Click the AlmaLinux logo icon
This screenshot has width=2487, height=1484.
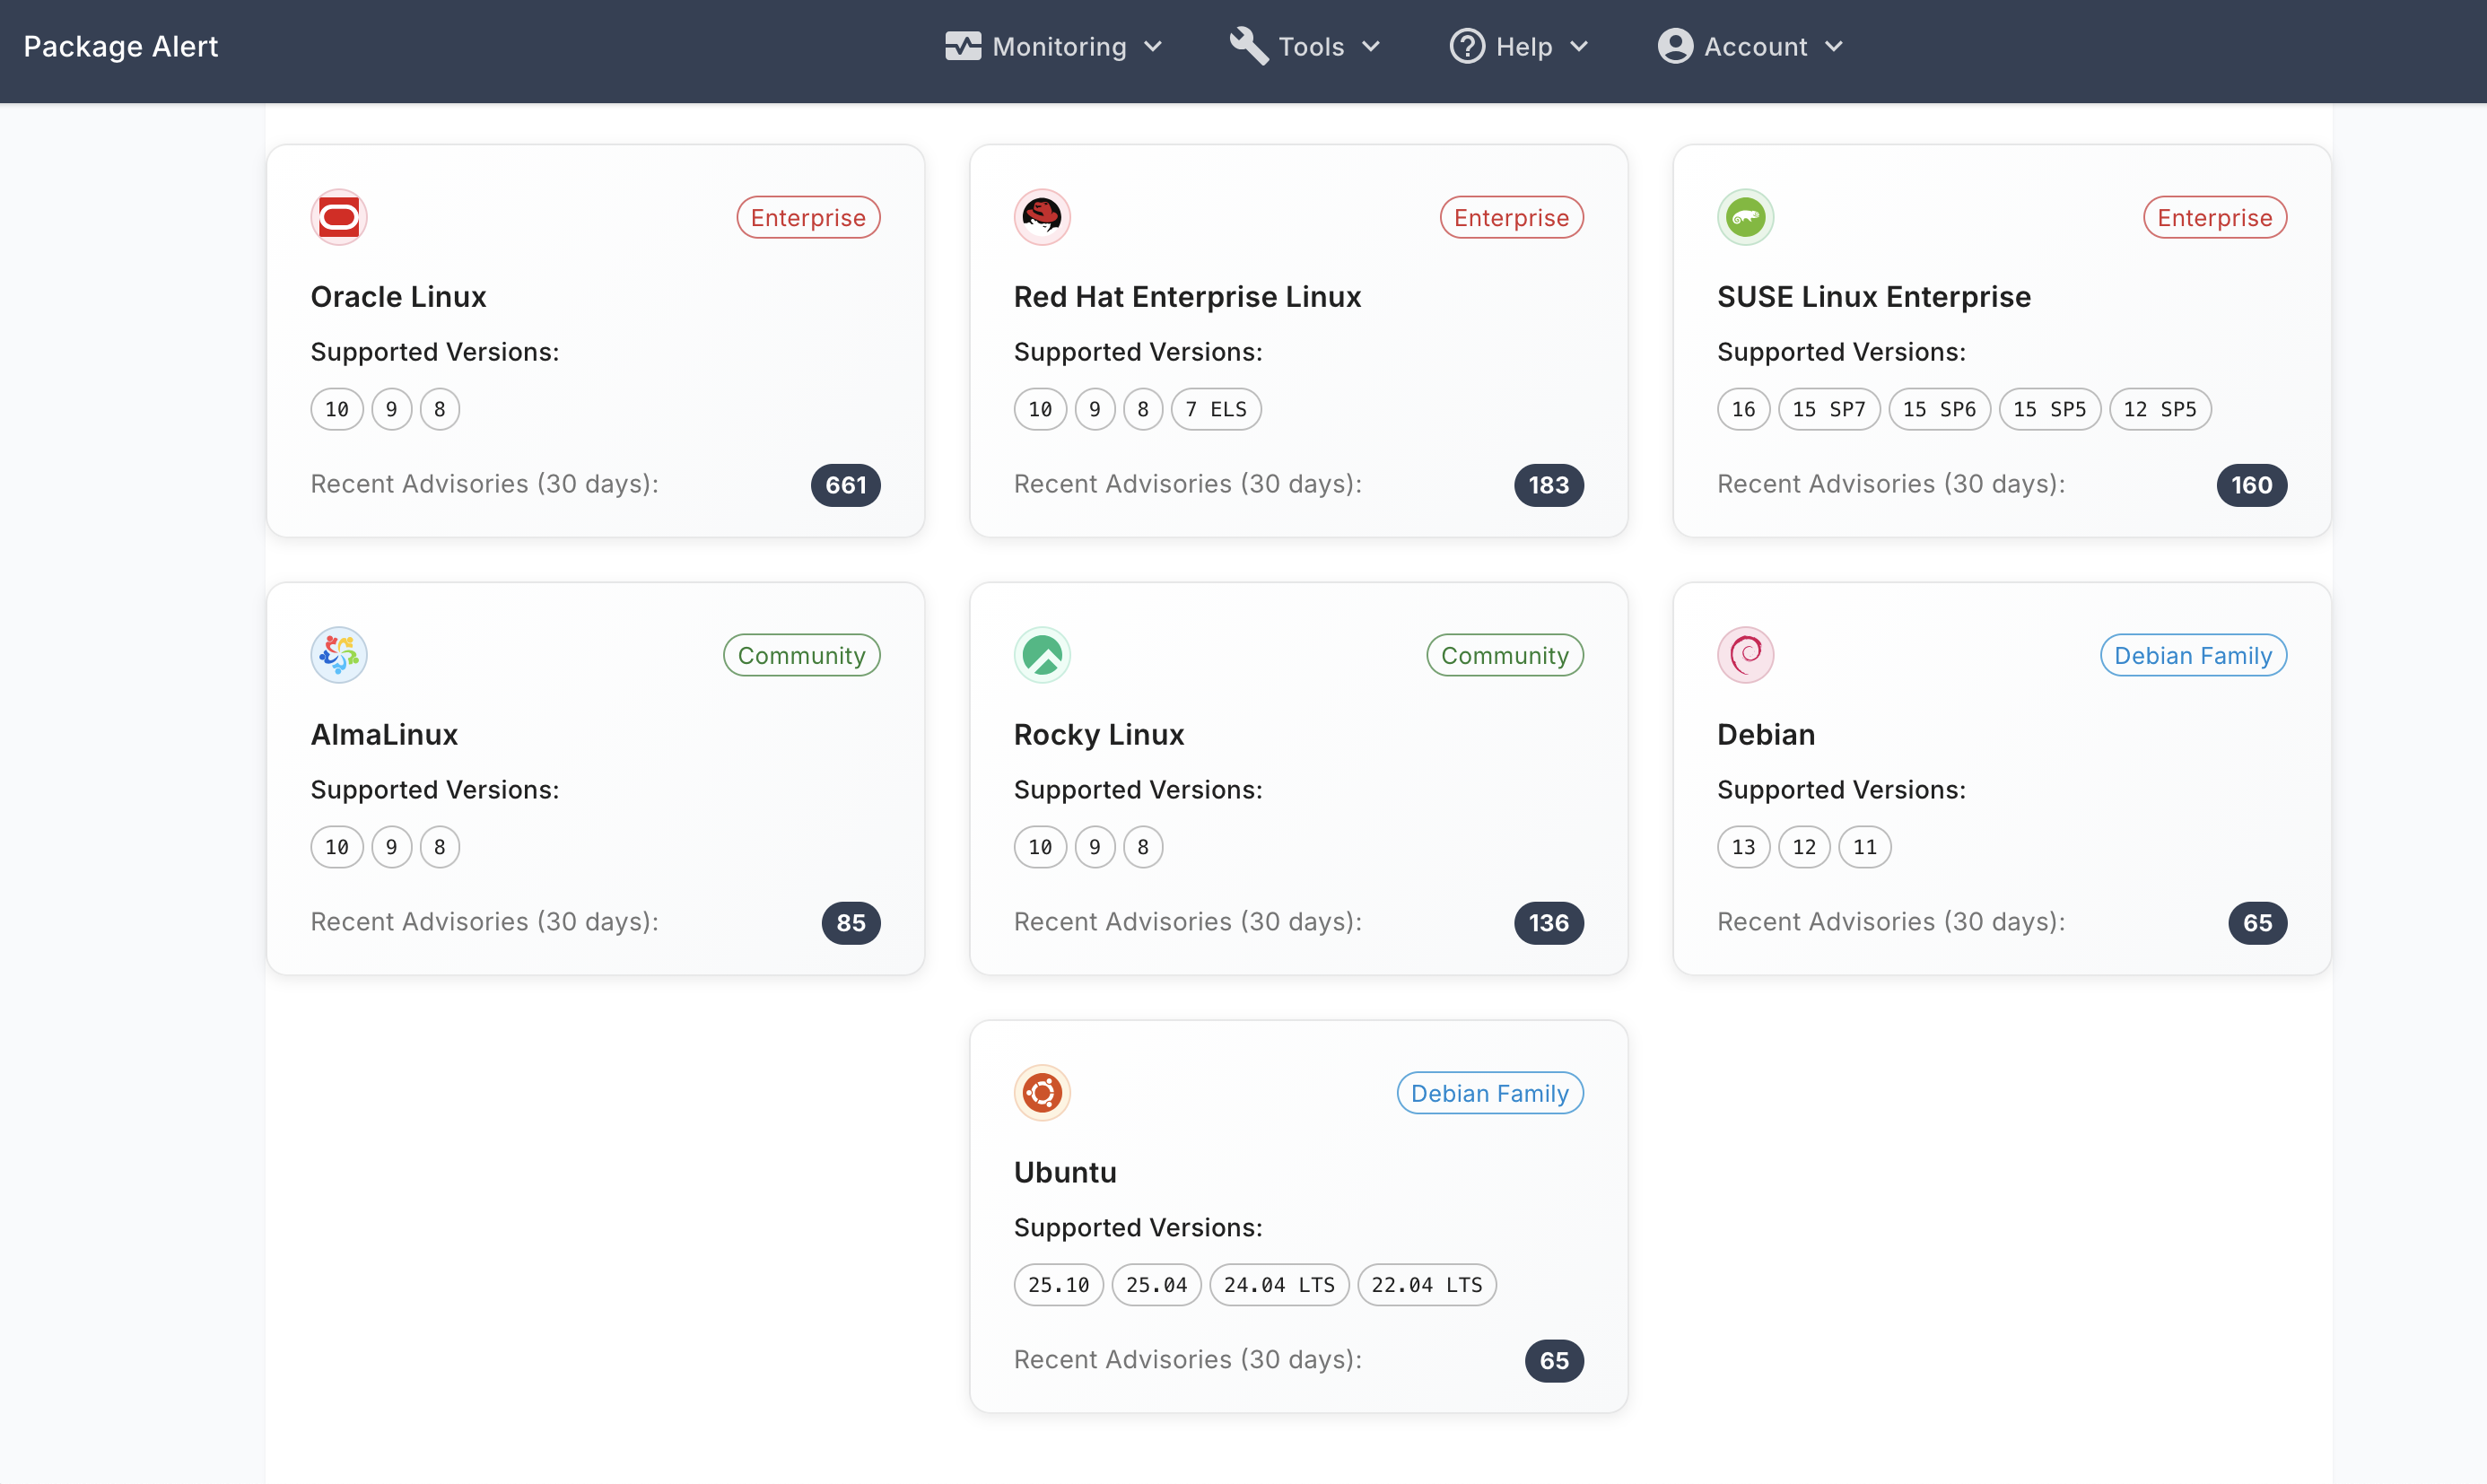(339, 655)
